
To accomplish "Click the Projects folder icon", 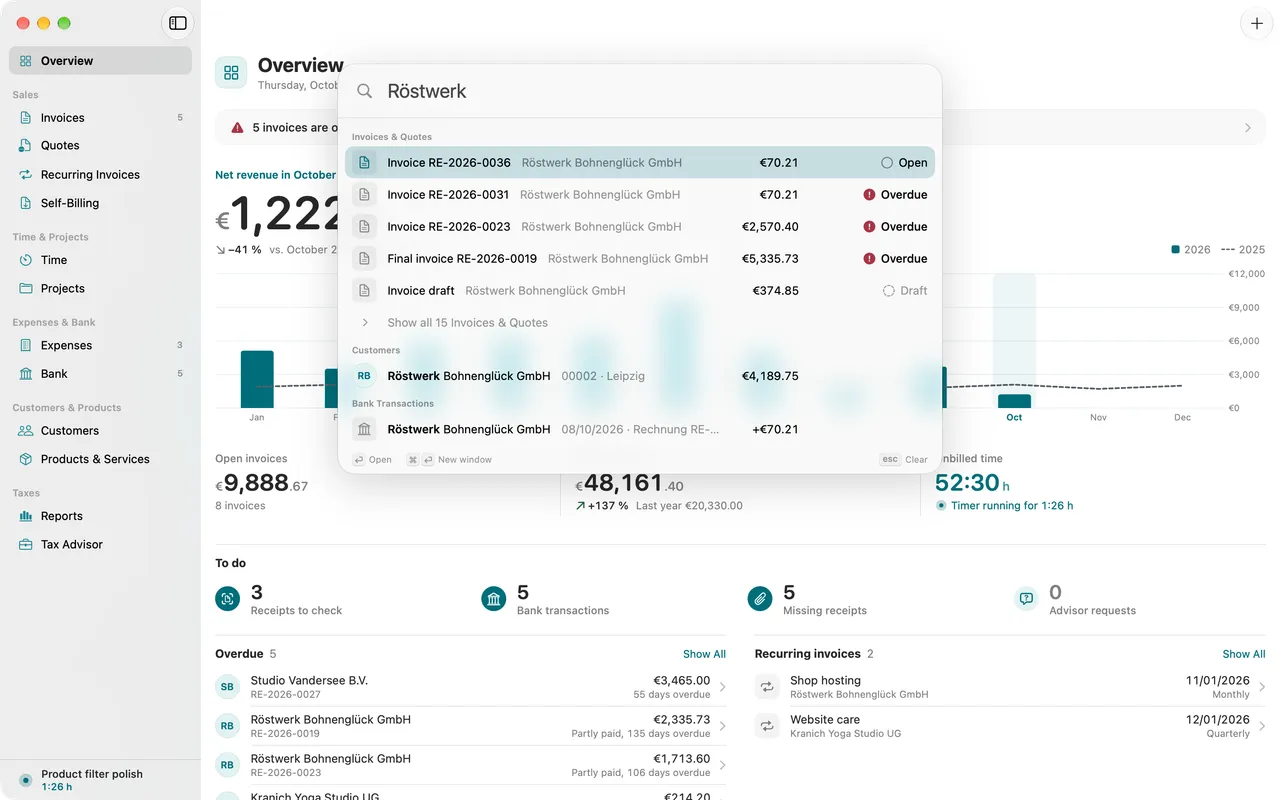I will pyautogui.click(x=26, y=288).
